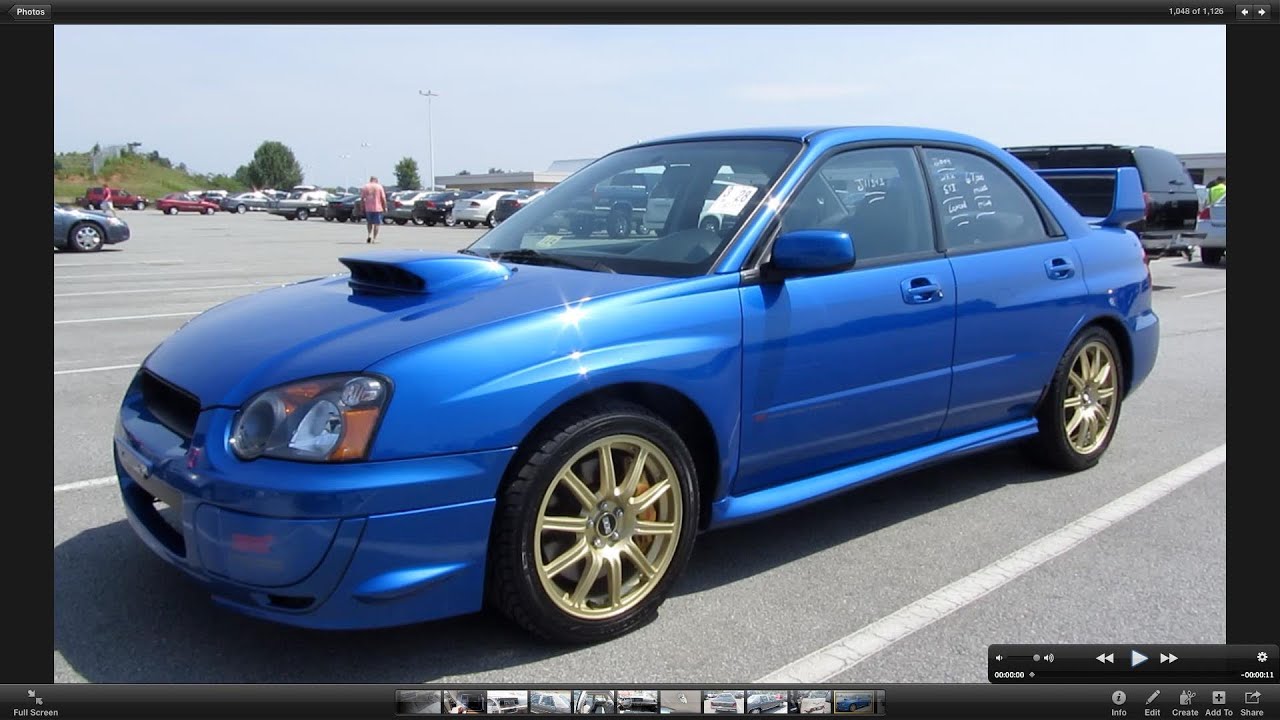Image resolution: width=1280 pixels, height=720 pixels.
Task: Rewind the video with the double-arrow icon
Action: pos(1105,657)
